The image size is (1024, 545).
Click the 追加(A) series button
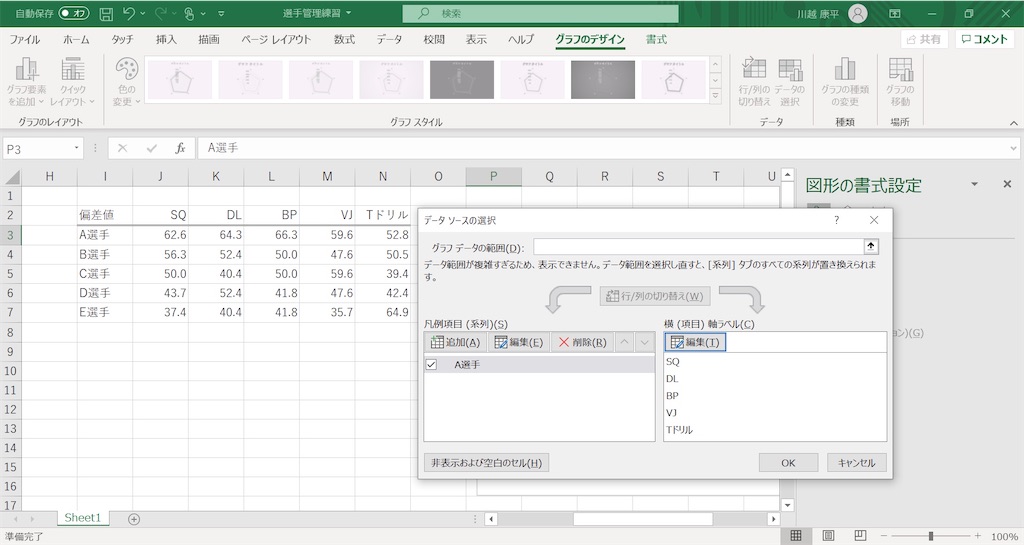455,342
